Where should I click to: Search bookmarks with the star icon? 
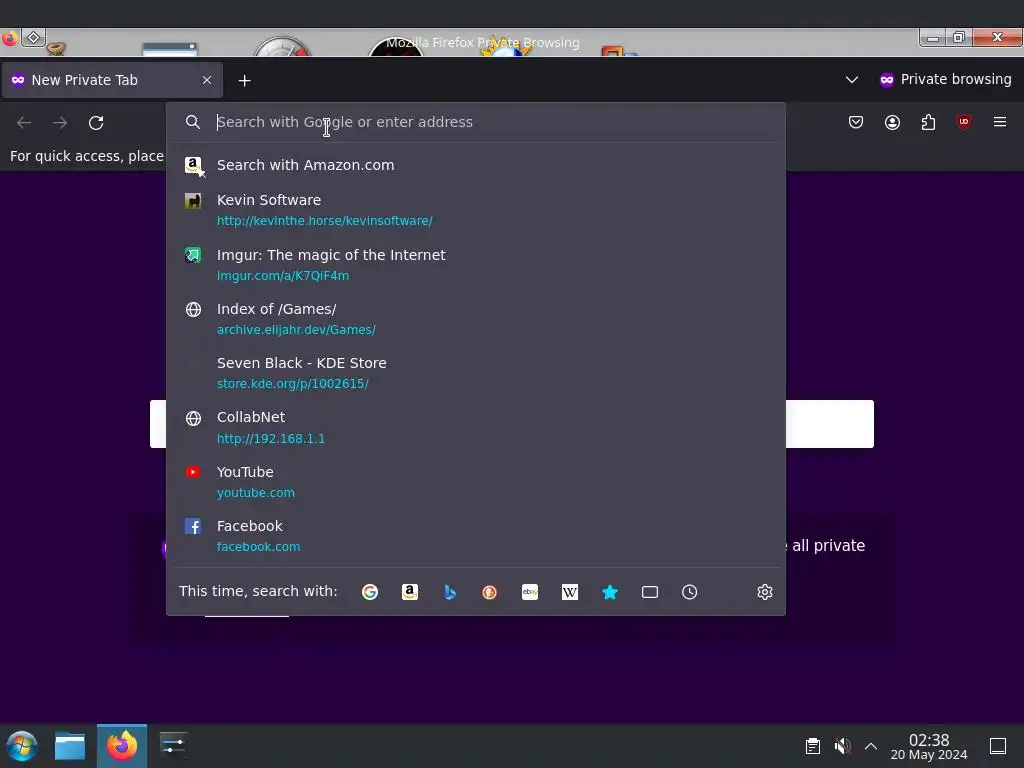click(610, 592)
